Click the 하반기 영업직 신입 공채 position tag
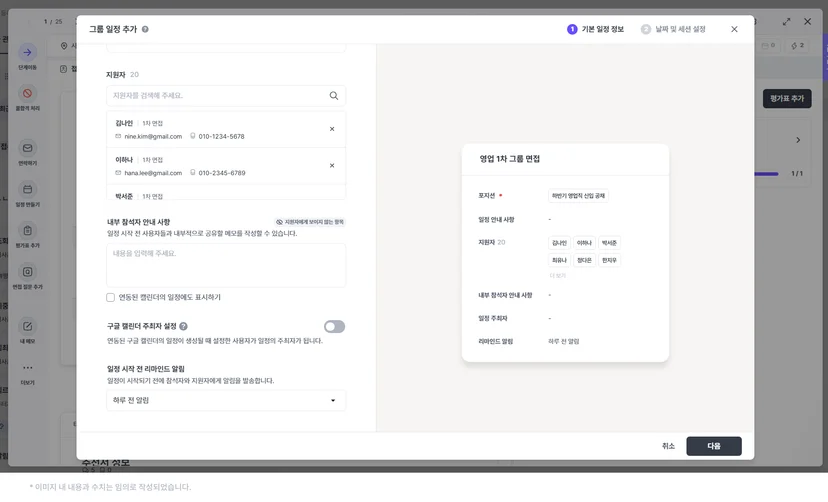828x502 pixels. [578, 196]
